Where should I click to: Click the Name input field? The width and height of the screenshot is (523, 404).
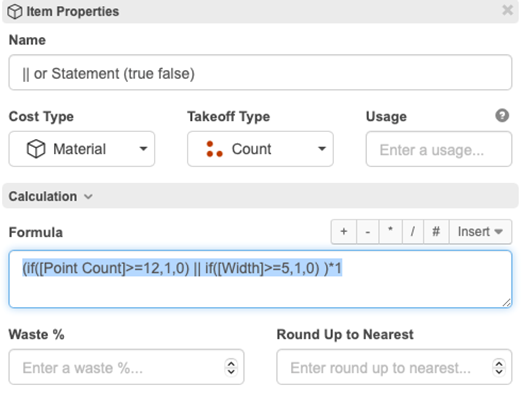[x=260, y=72]
